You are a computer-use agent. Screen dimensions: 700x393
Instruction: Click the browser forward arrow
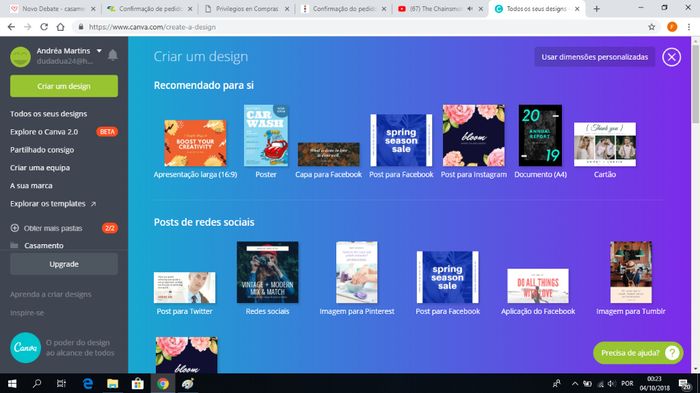pos(28,27)
